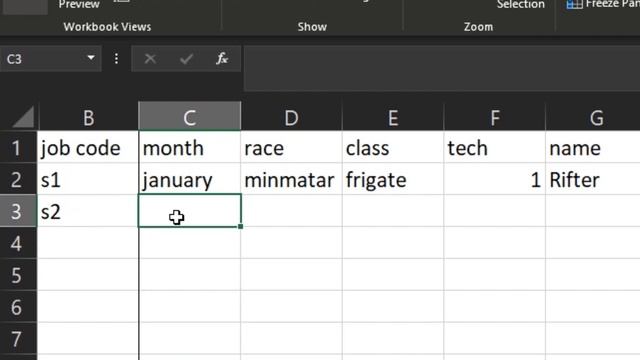This screenshot has height=360, width=640.
Task: Click the cell with value 1
Action: pyautogui.click(x=495, y=179)
